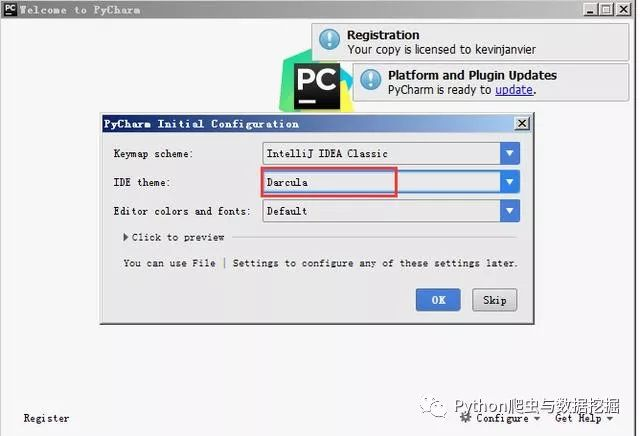Click the Registration notification info icon
640x436 pixels.
(329, 40)
